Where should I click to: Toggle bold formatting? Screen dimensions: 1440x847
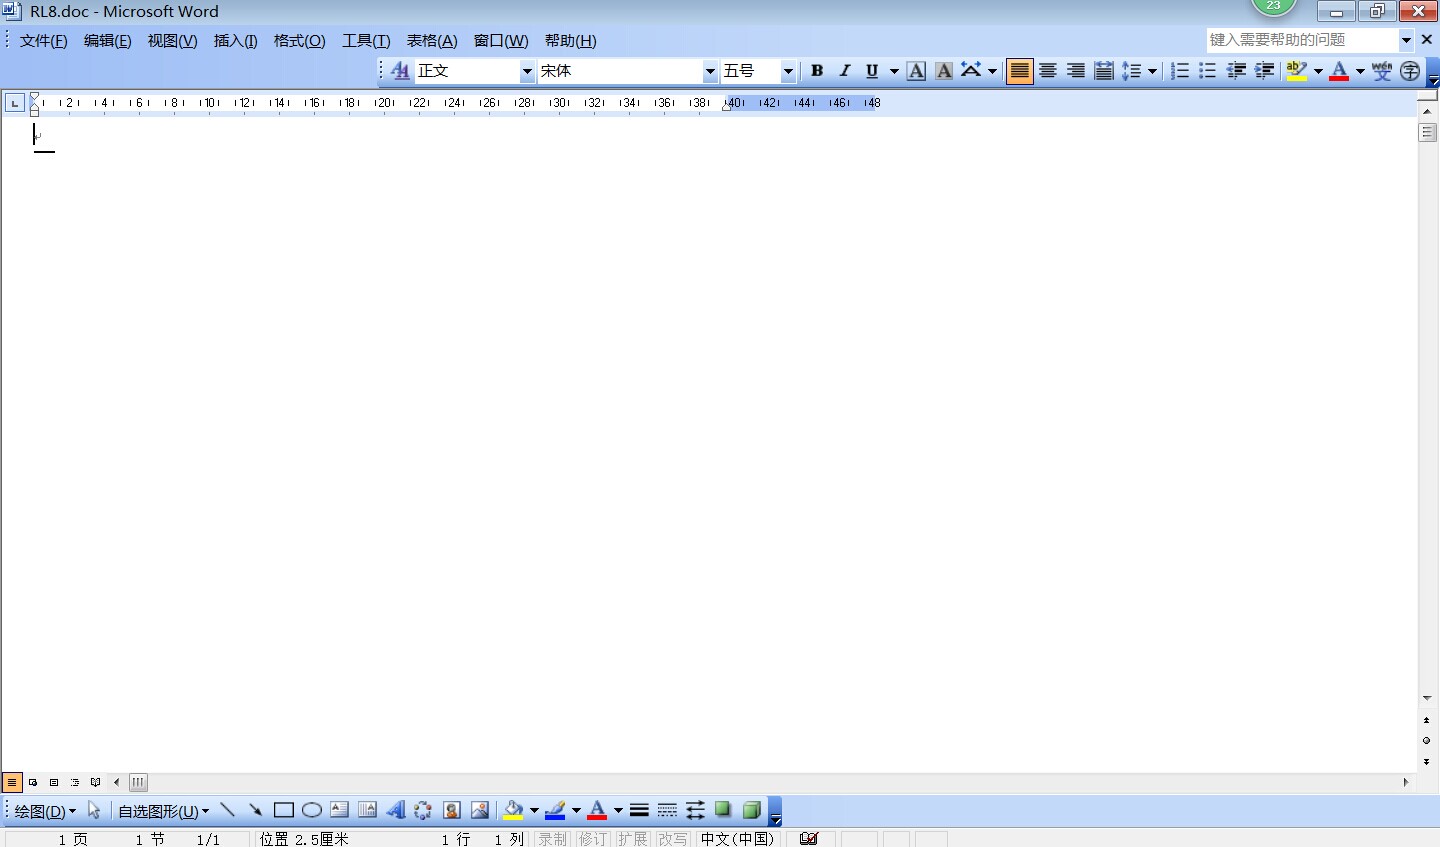pos(817,71)
